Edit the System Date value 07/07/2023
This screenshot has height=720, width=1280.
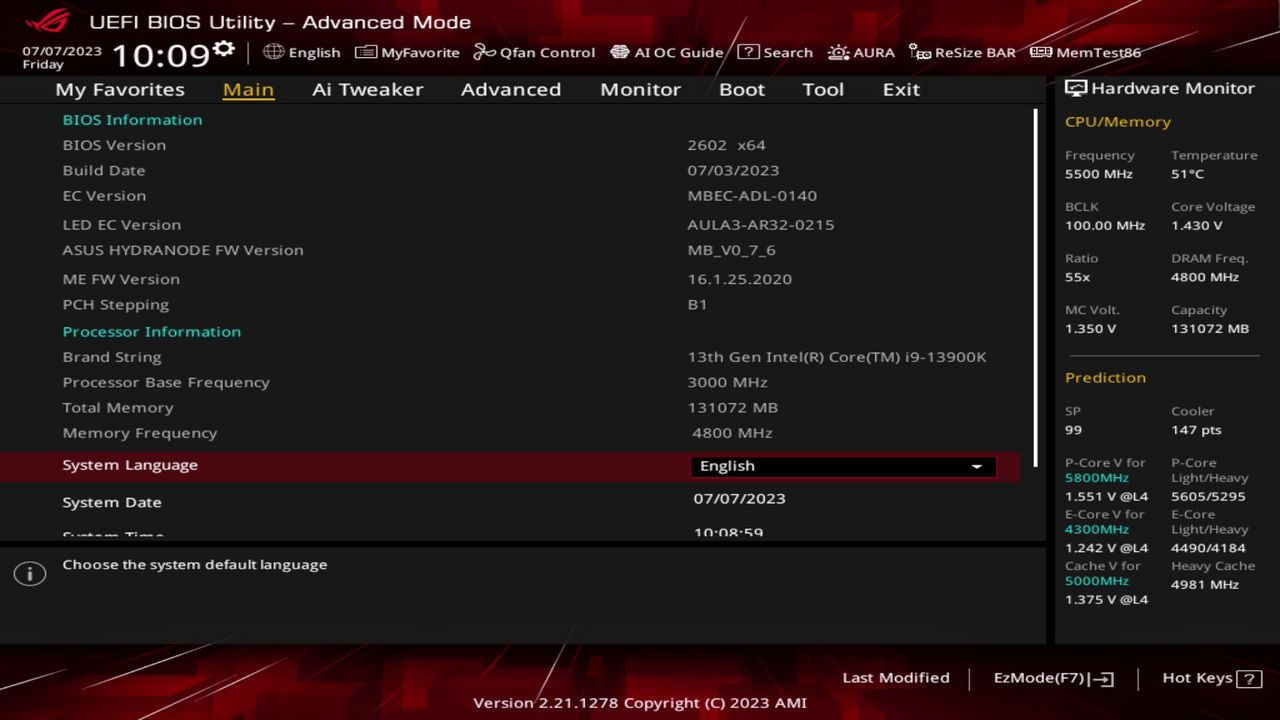coord(740,498)
